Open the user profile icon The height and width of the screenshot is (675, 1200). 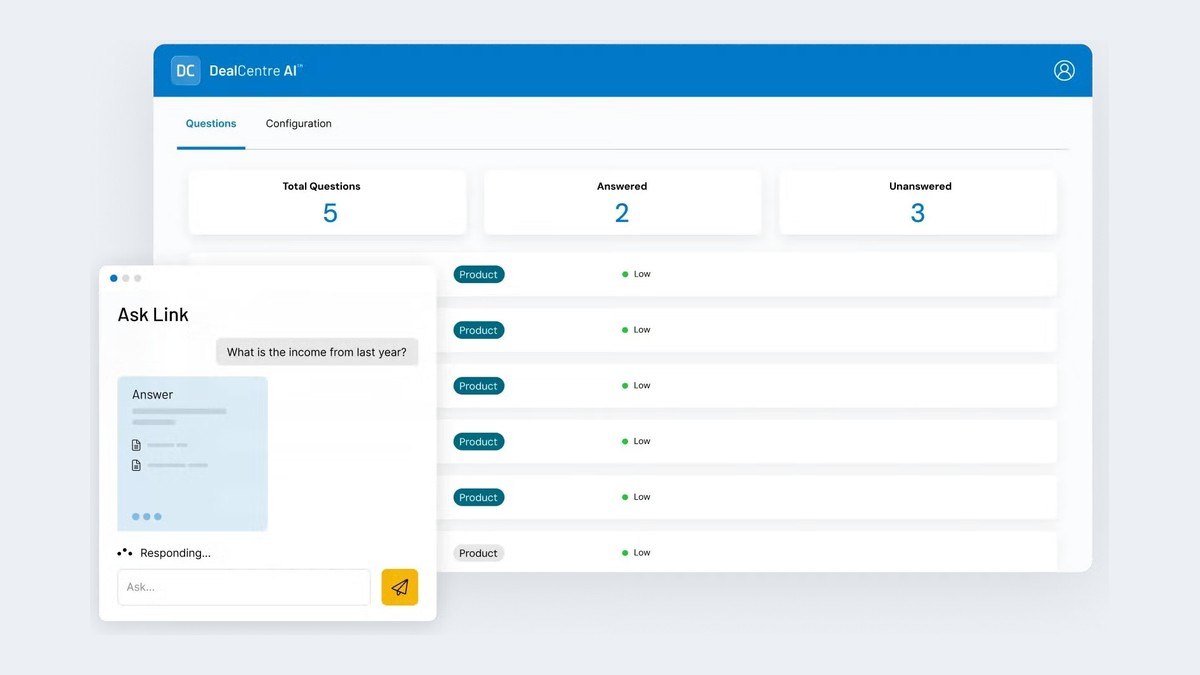tap(1064, 70)
